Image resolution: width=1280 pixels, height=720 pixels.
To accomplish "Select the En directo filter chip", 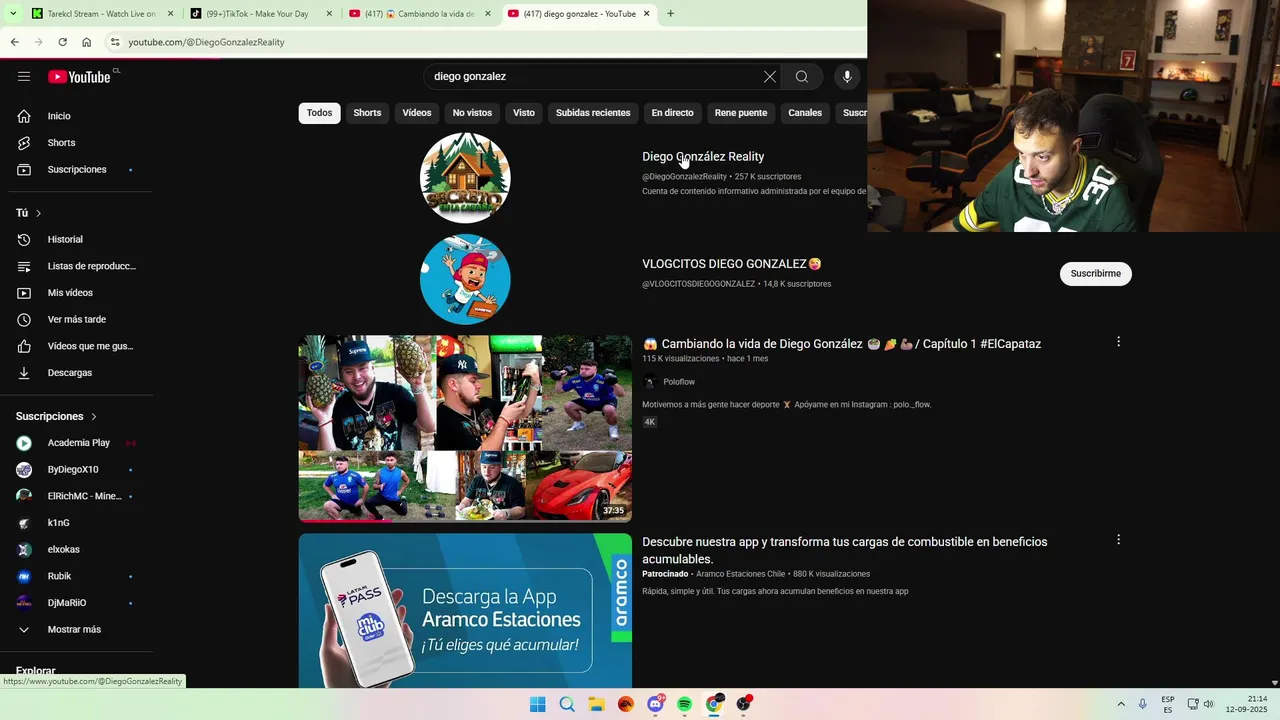I will [x=672, y=113].
